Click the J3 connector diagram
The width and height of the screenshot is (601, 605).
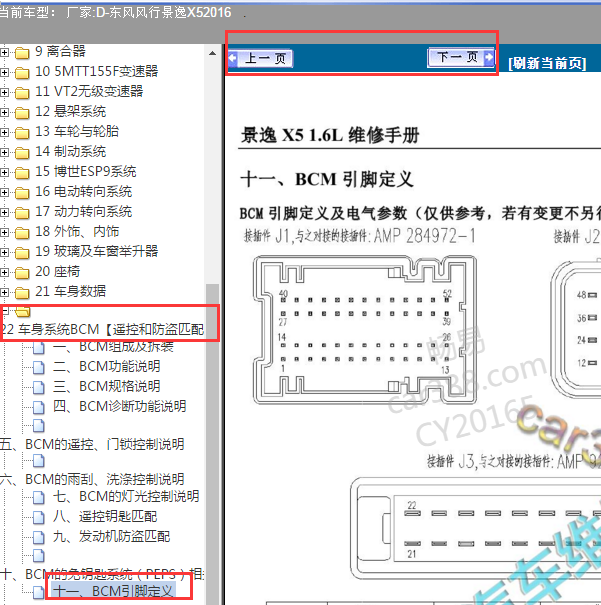(x=475, y=529)
